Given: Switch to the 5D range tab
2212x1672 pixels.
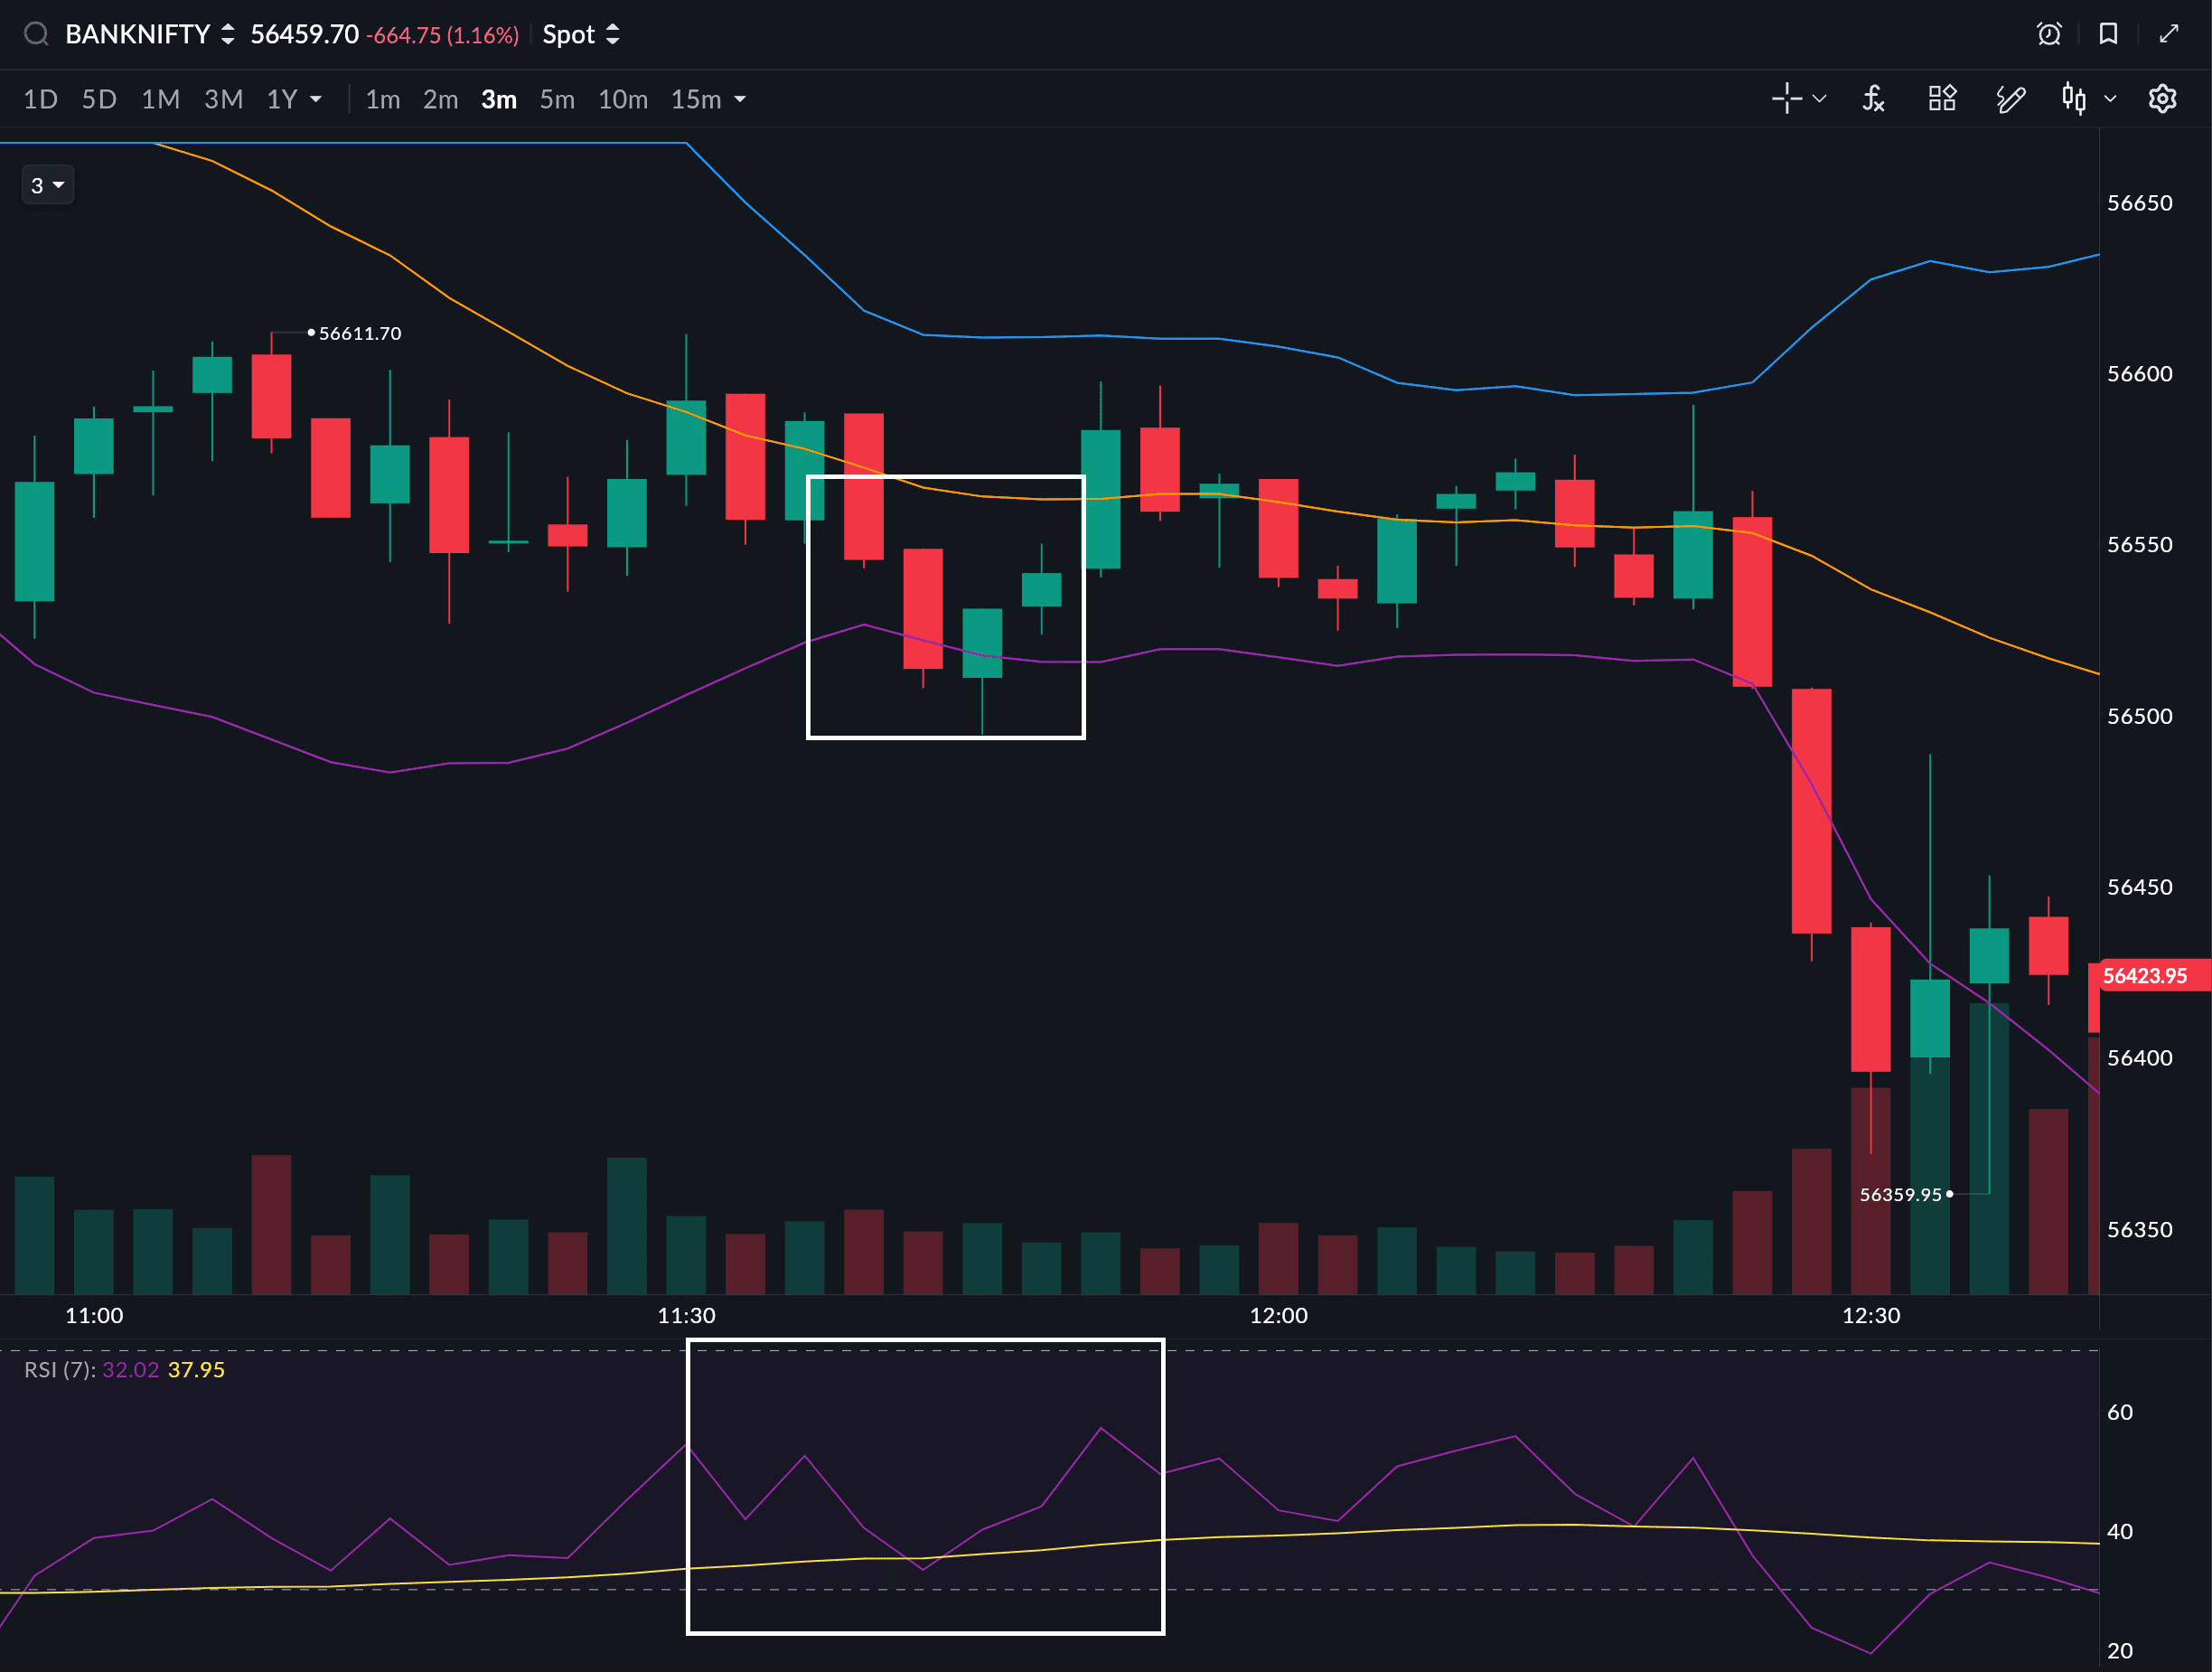Looking at the screenshot, I should (x=99, y=99).
